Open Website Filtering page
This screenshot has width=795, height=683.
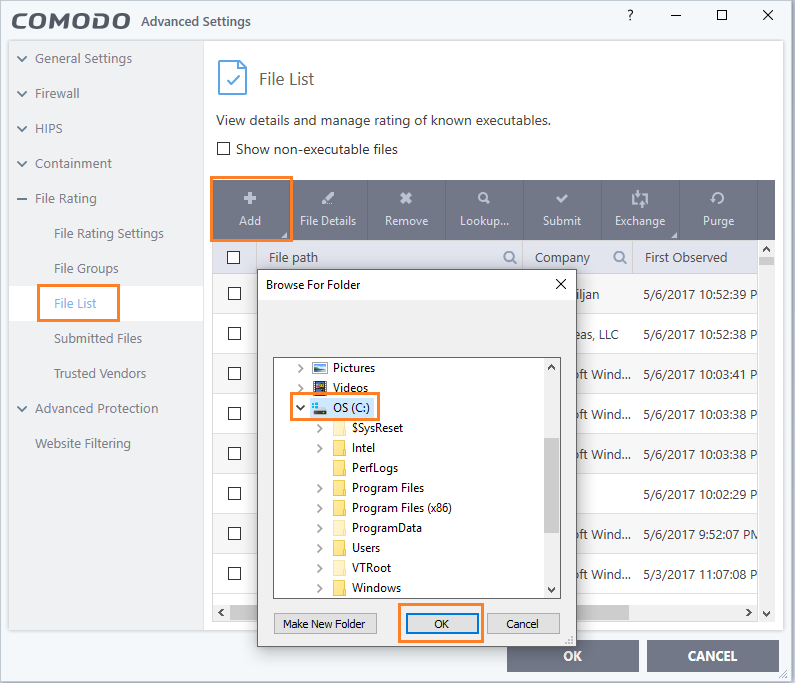pyautogui.click(x=83, y=444)
